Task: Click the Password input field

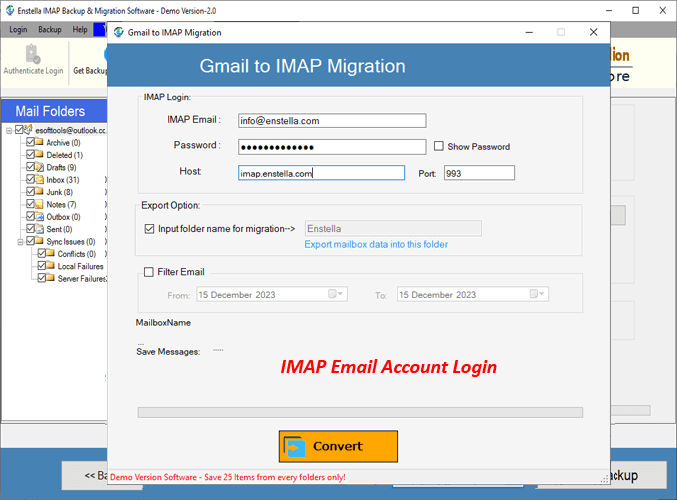Action: (332, 147)
